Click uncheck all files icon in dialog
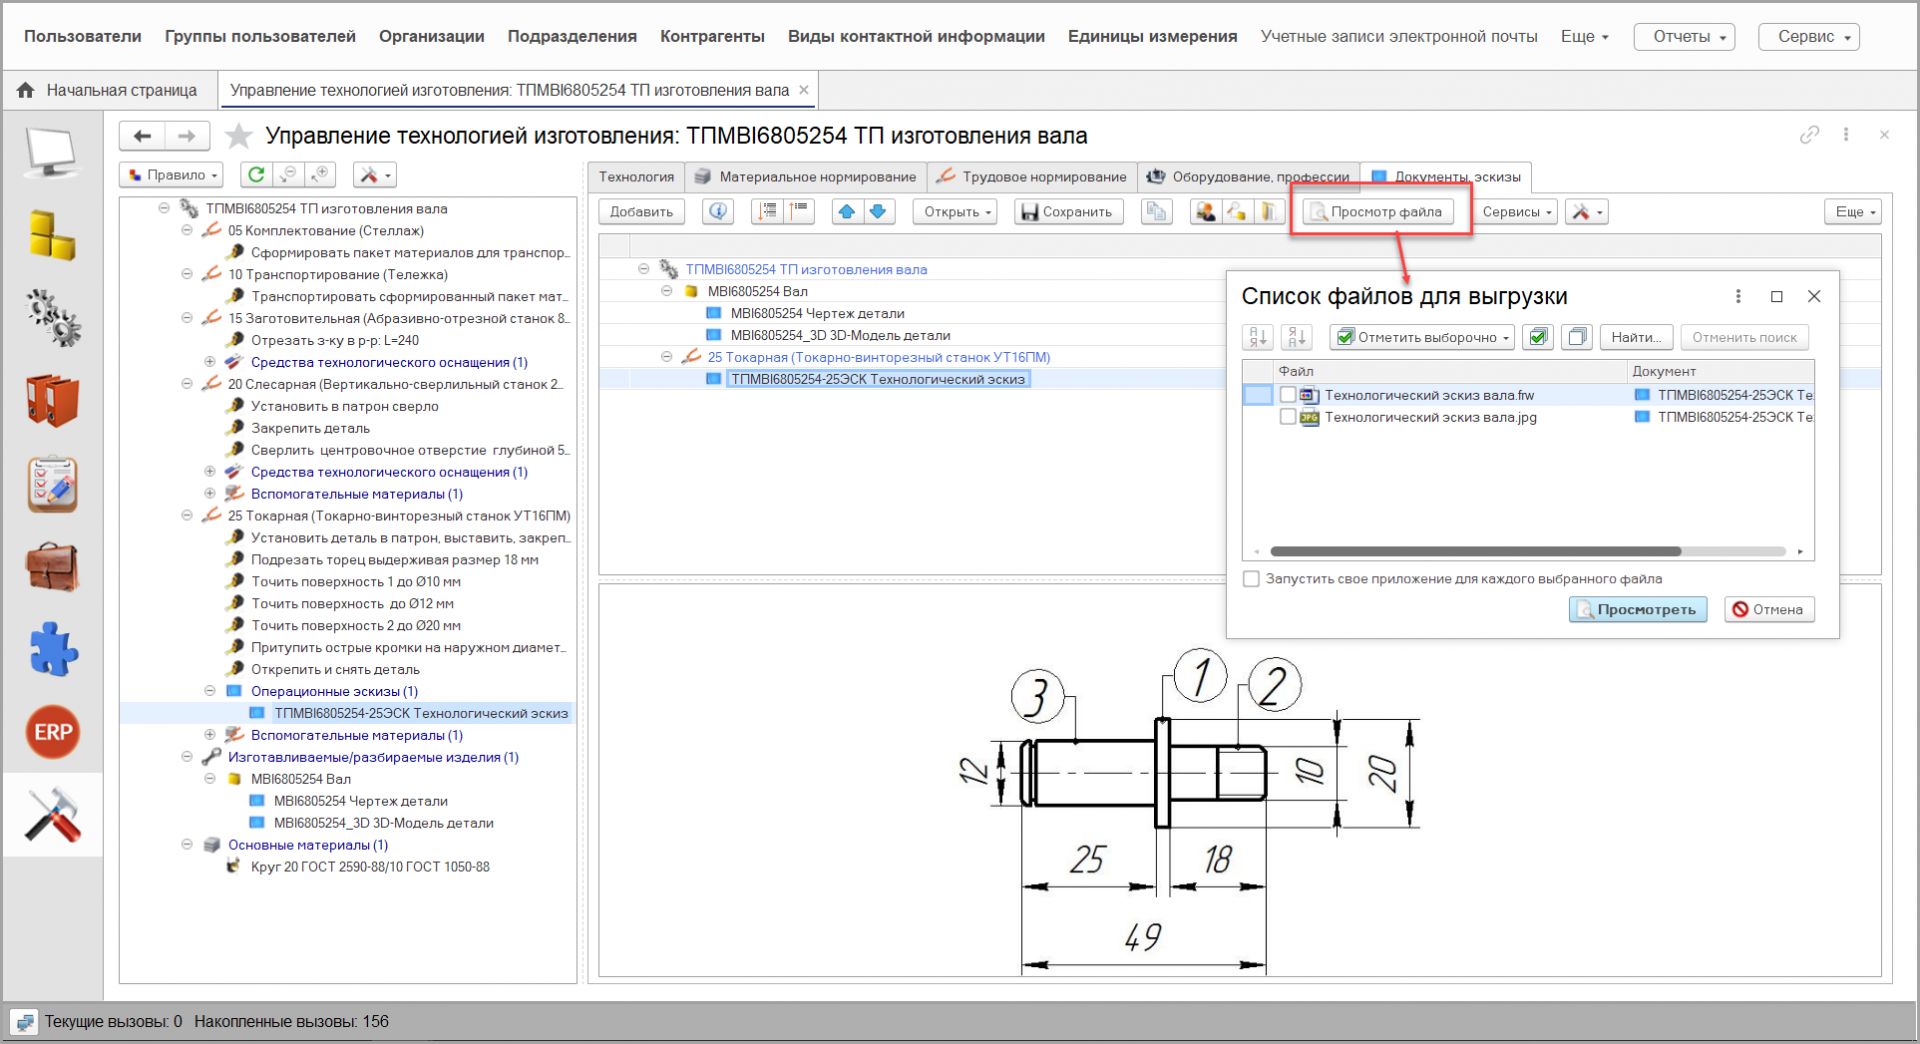 pyautogui.click(x=1577, y=338)
